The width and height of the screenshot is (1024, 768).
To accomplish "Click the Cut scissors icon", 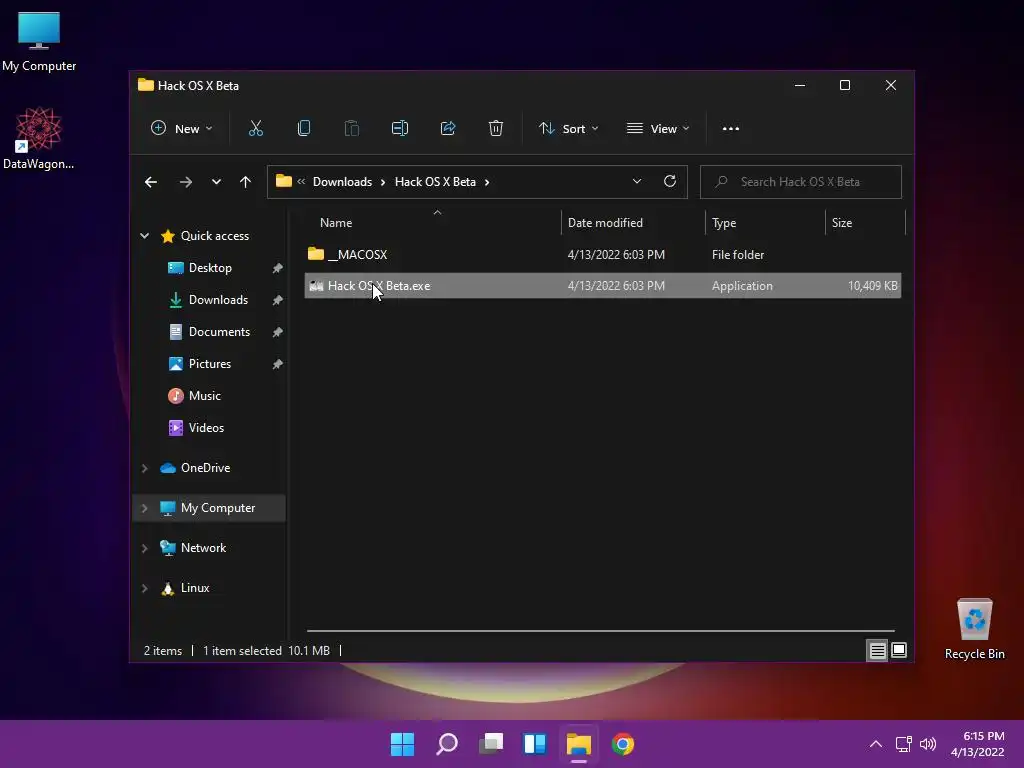I will (x=255, y=129).
